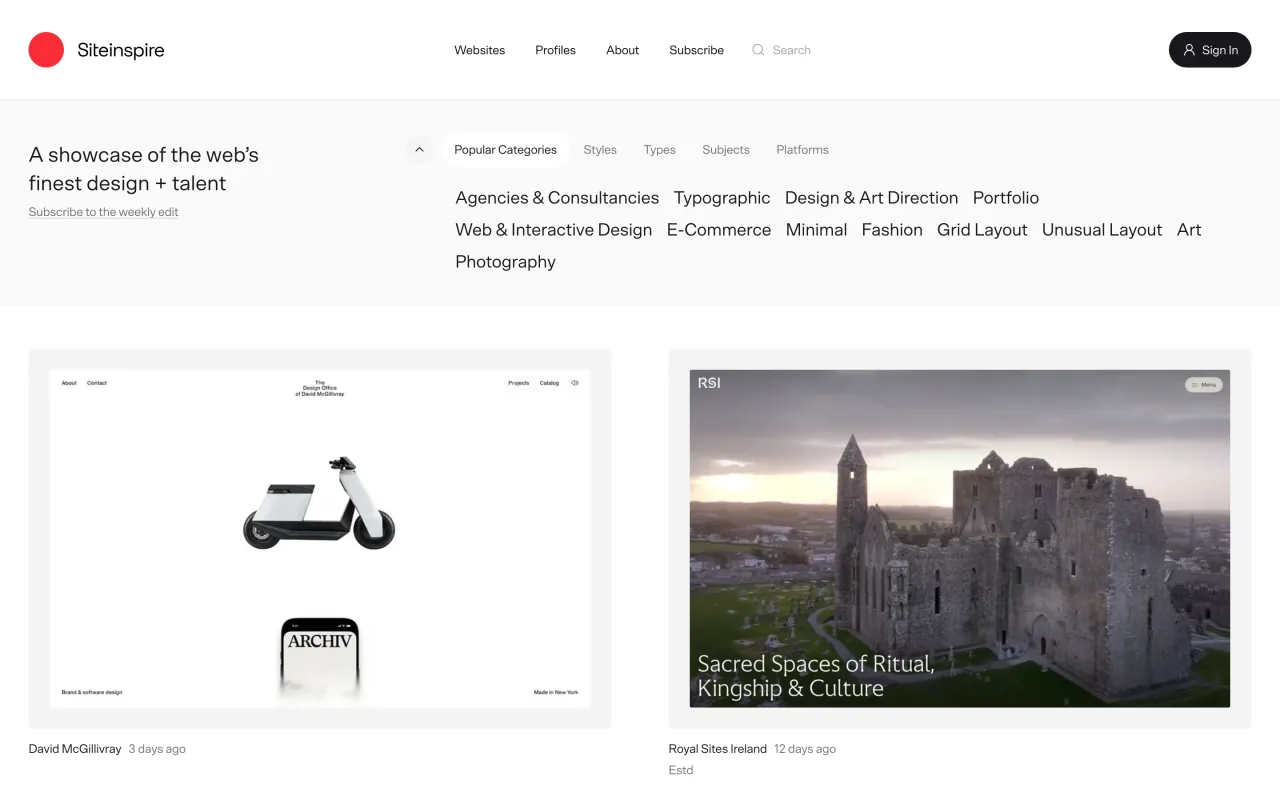
Task: Select the Fashion category
Action: (892, 230)
